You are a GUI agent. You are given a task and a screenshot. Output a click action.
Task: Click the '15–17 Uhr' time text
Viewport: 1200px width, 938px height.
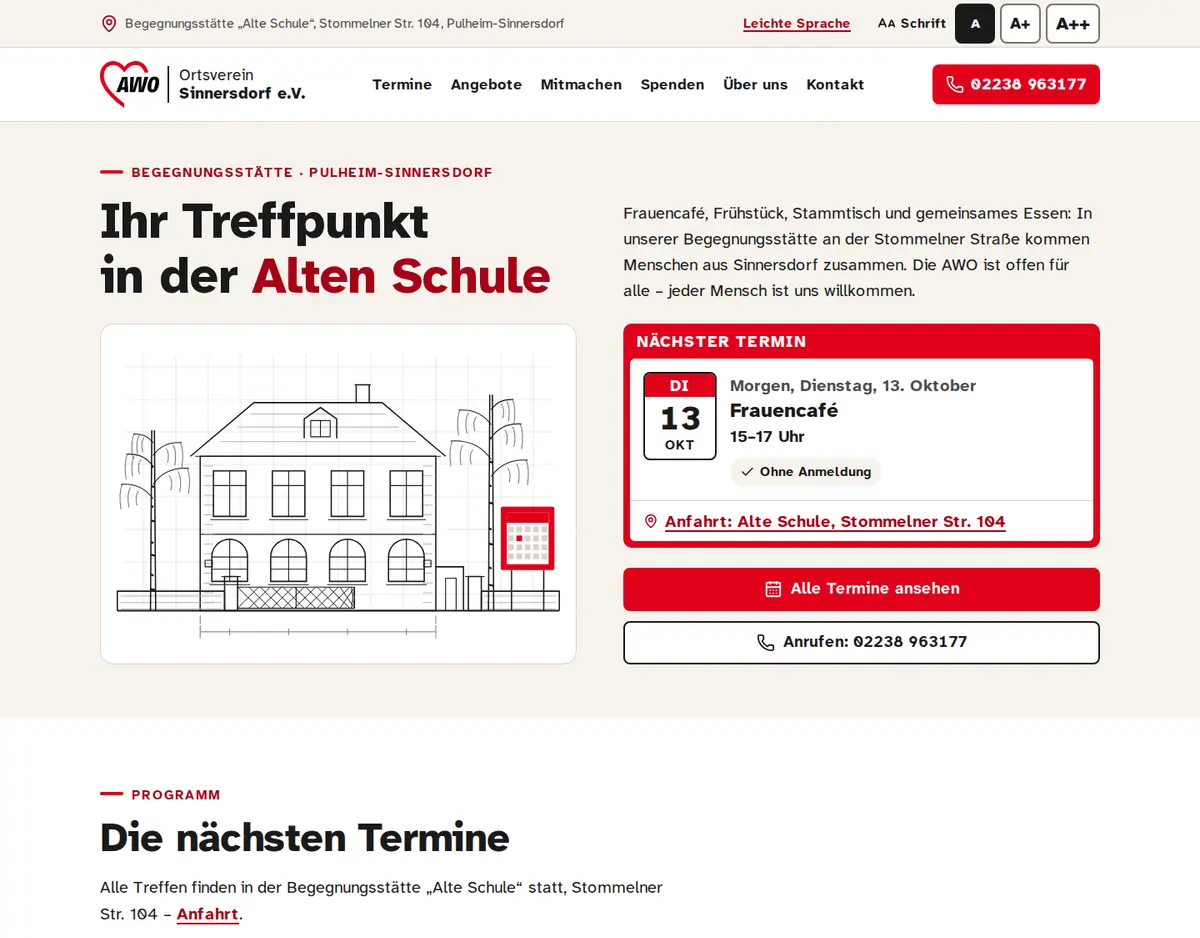tap(767, 436)
